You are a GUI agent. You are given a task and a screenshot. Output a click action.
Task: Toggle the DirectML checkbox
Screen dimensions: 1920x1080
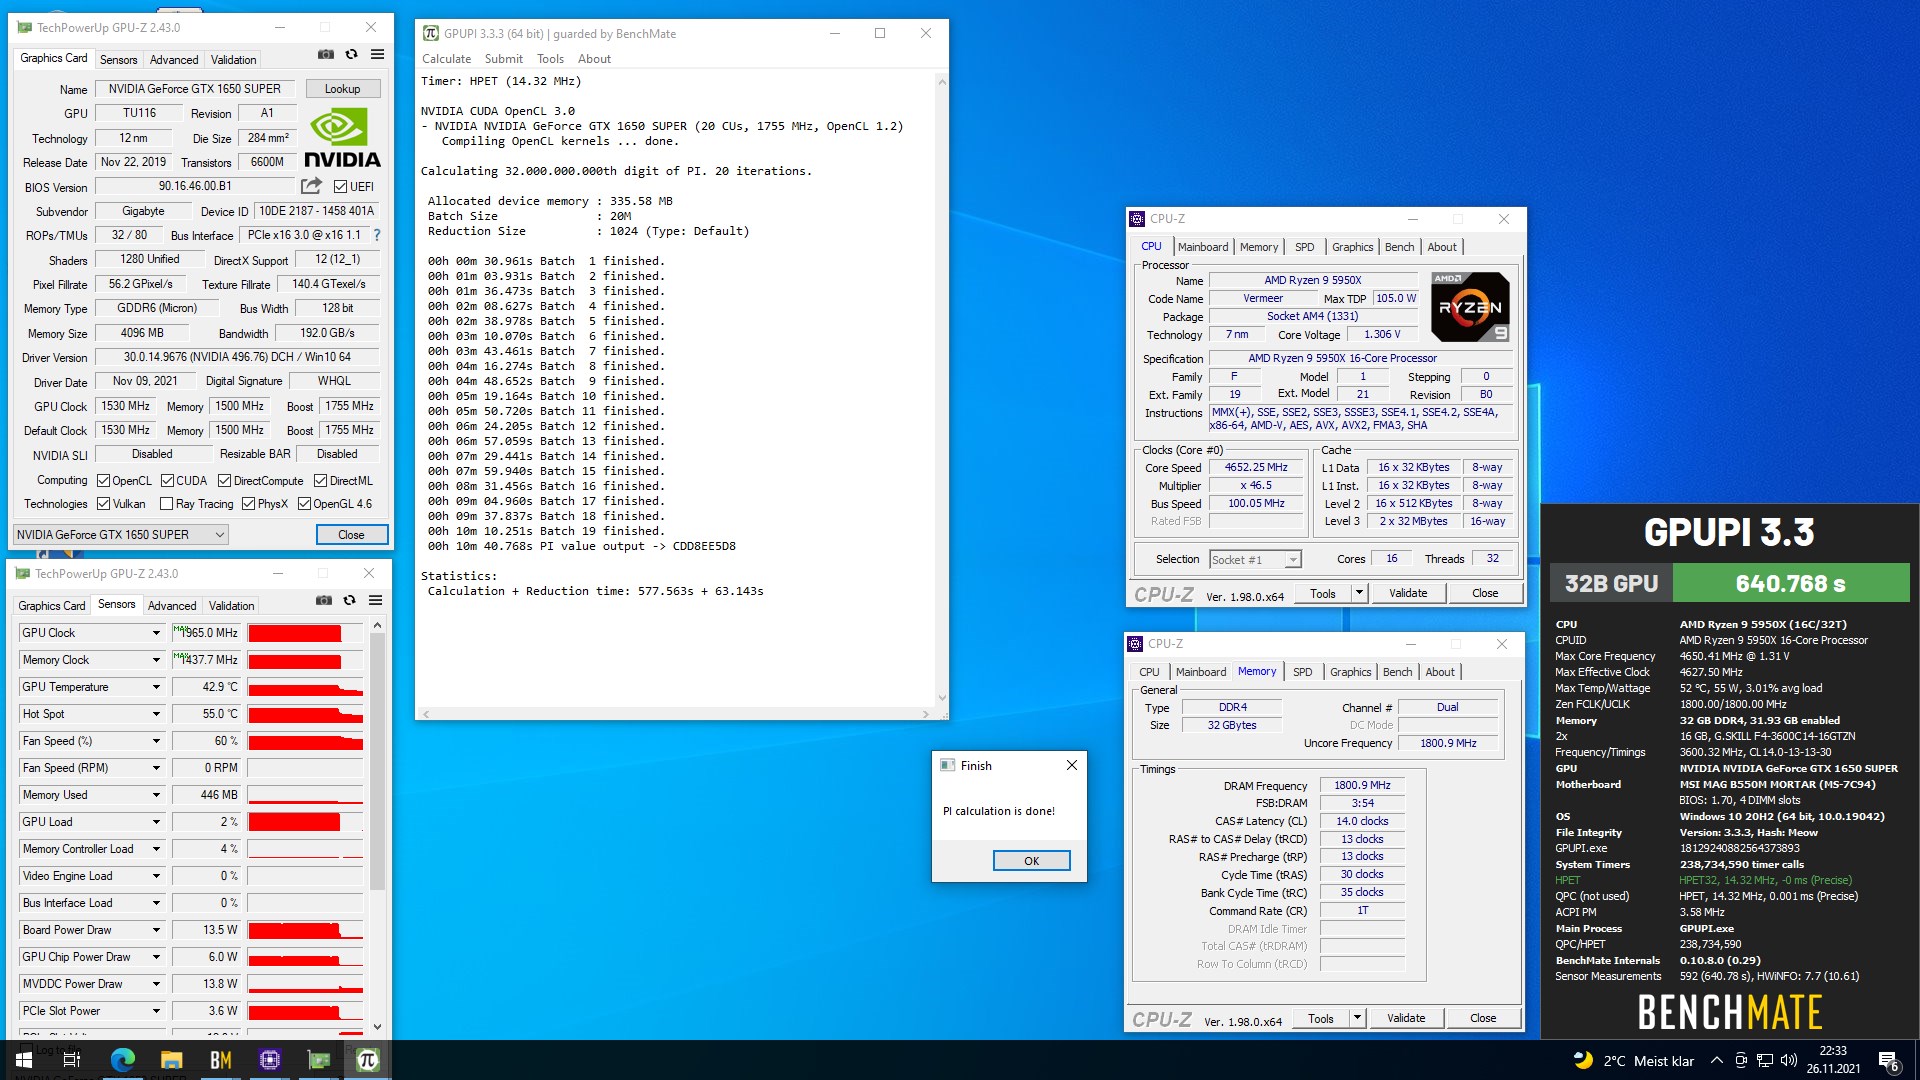pos(320,481)
